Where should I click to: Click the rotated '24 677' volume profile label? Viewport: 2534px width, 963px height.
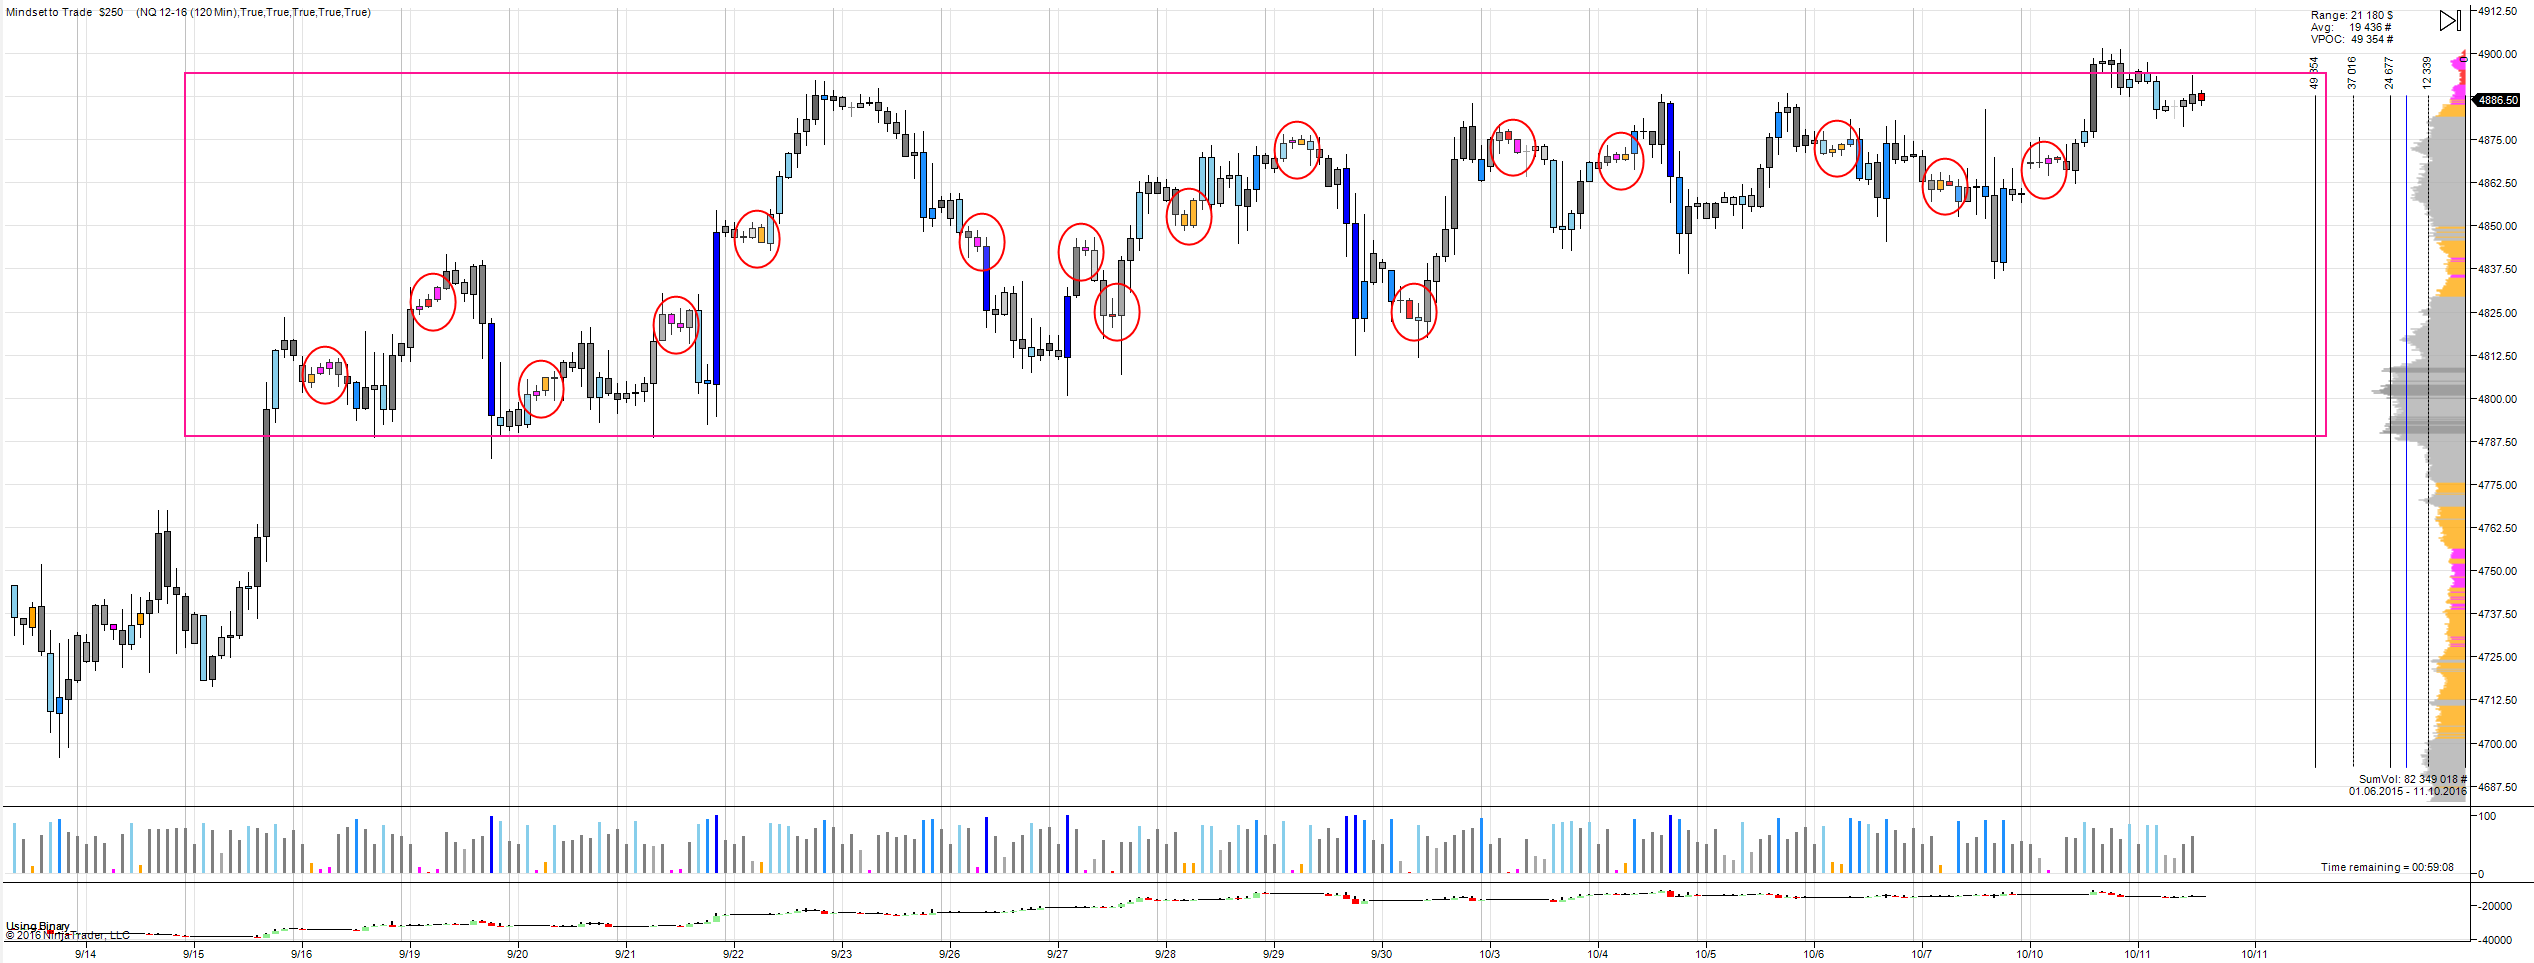click(x=2389, y=72)
